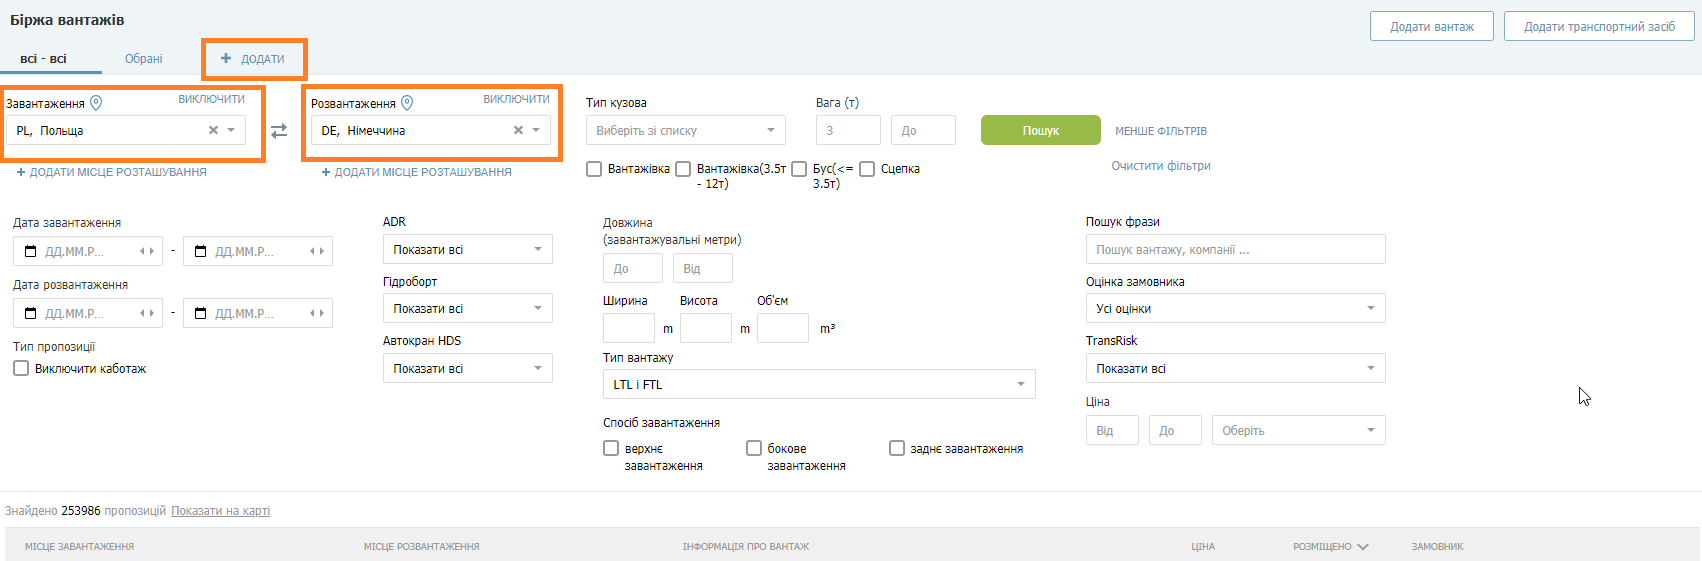Screen dimensions: 1702x561
Task: Click the swap loading and unloading arrows icon
Action: [279, 131]
